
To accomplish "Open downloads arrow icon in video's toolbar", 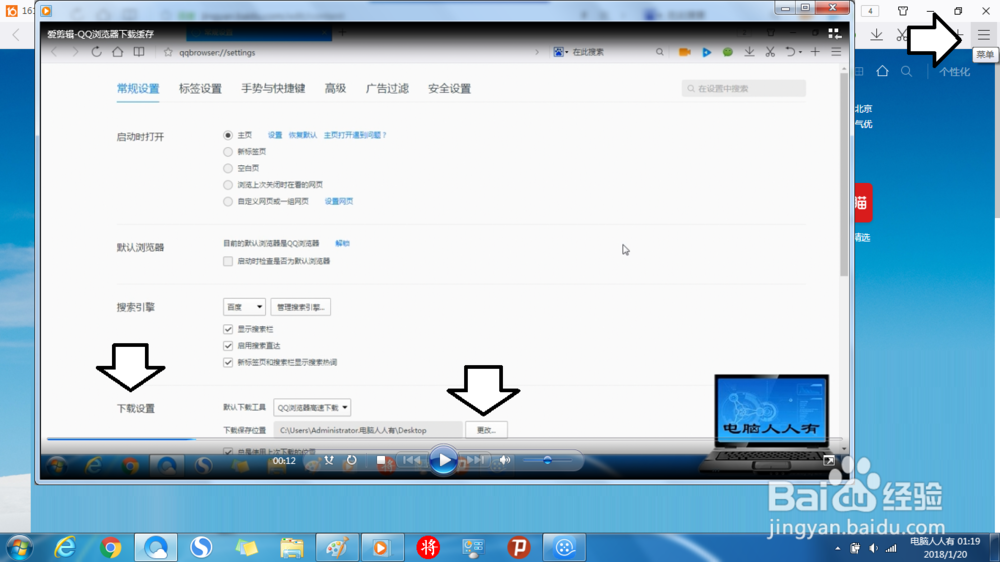I will tap(749, 52).
